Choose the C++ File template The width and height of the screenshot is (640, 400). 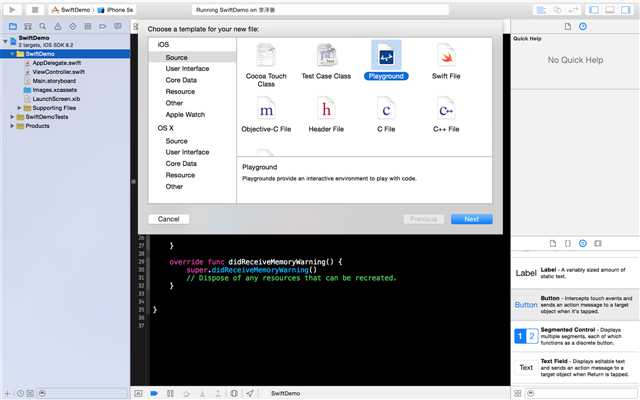446,114
